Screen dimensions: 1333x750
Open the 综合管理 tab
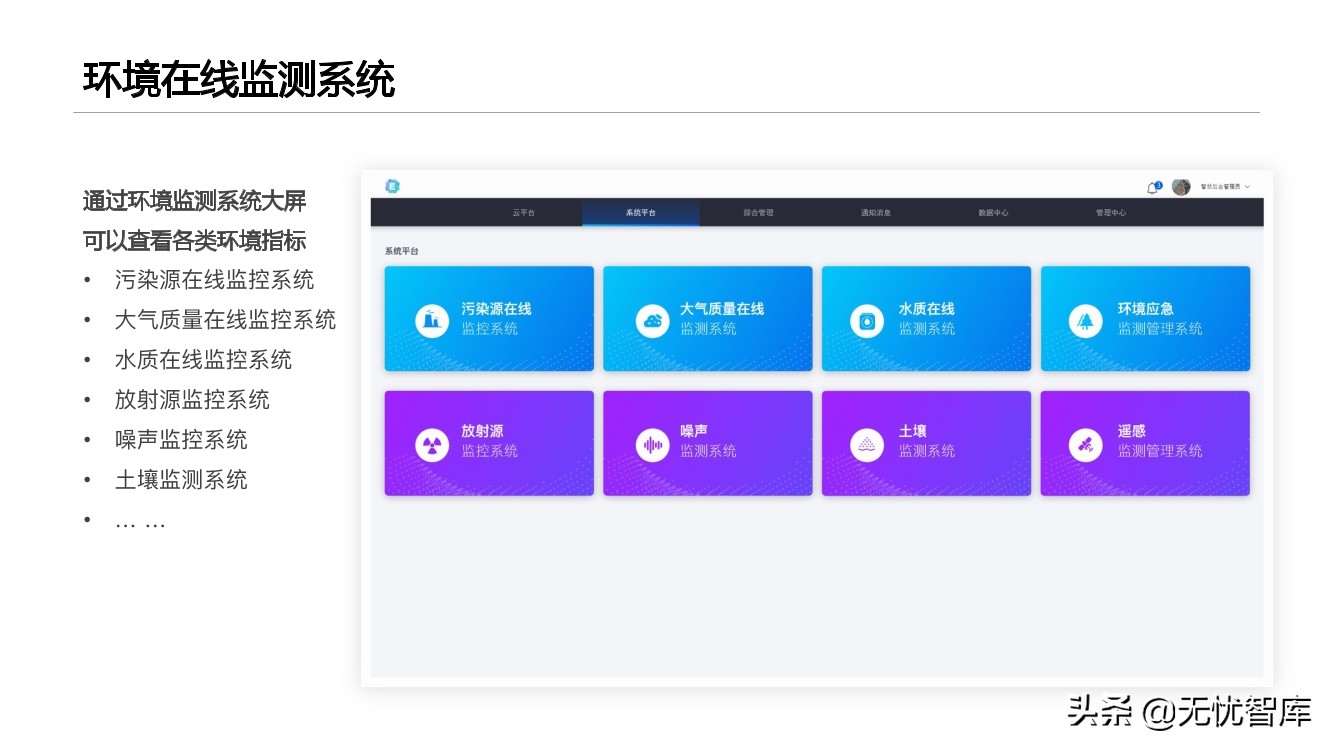759,213
